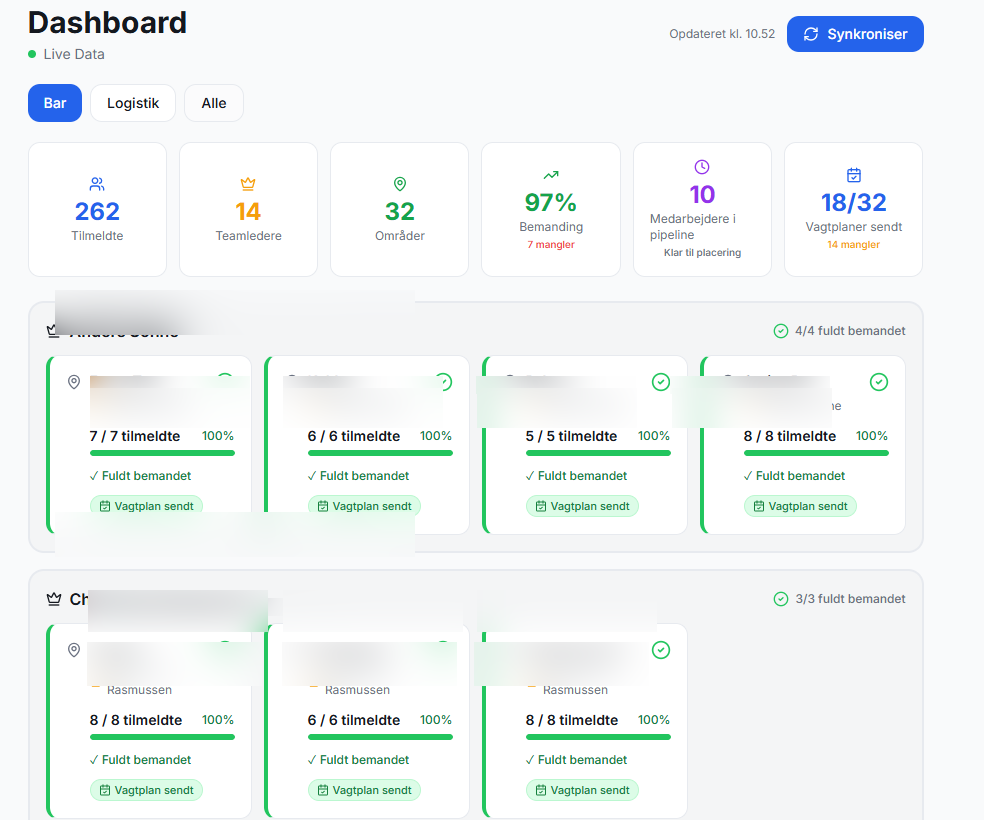Click the Vagtplaner sendt label
Image resolution: width=984 pixels, height=820 pixels.
(853, 227)
